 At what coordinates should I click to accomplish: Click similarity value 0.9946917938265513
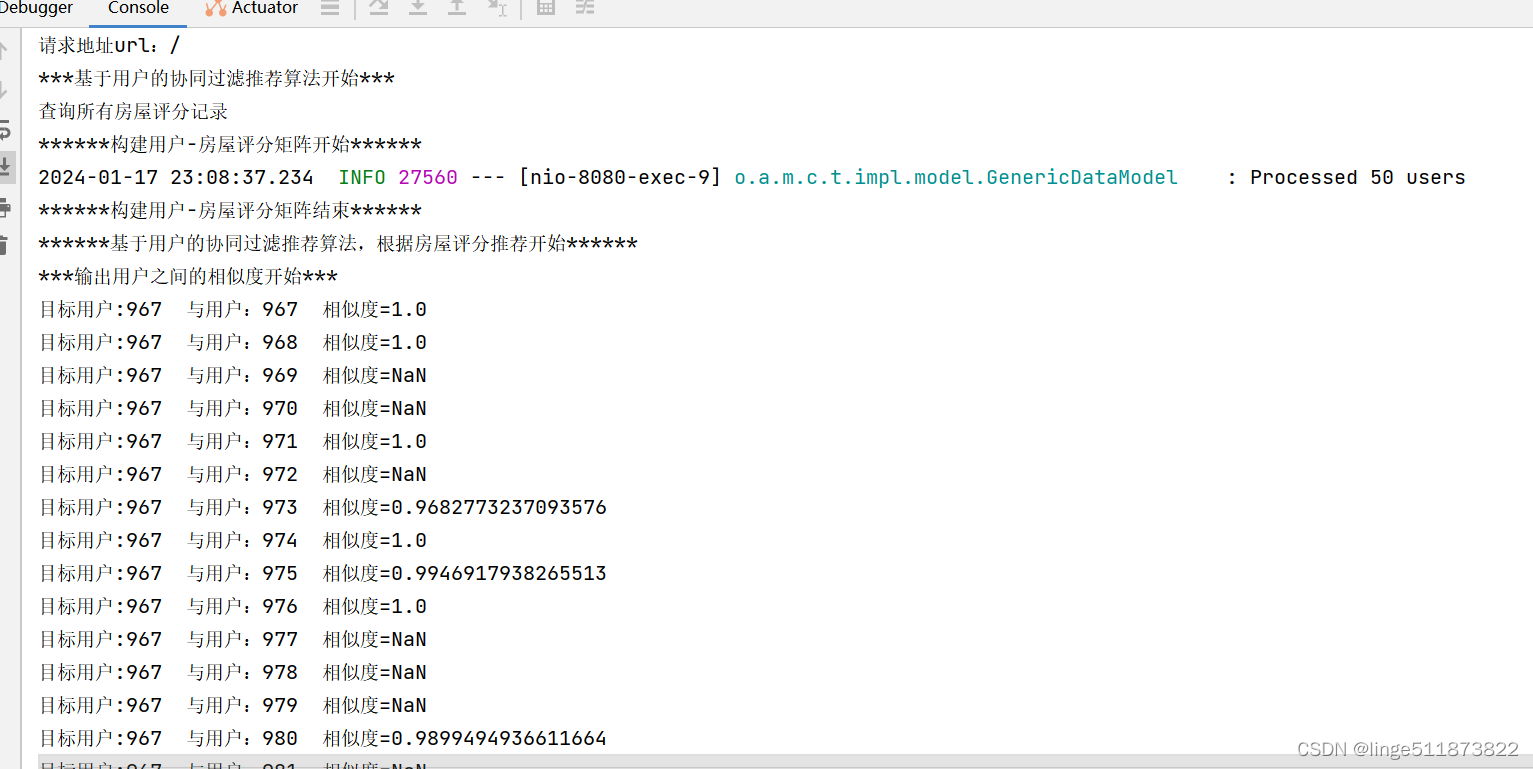tap(499, 574)
